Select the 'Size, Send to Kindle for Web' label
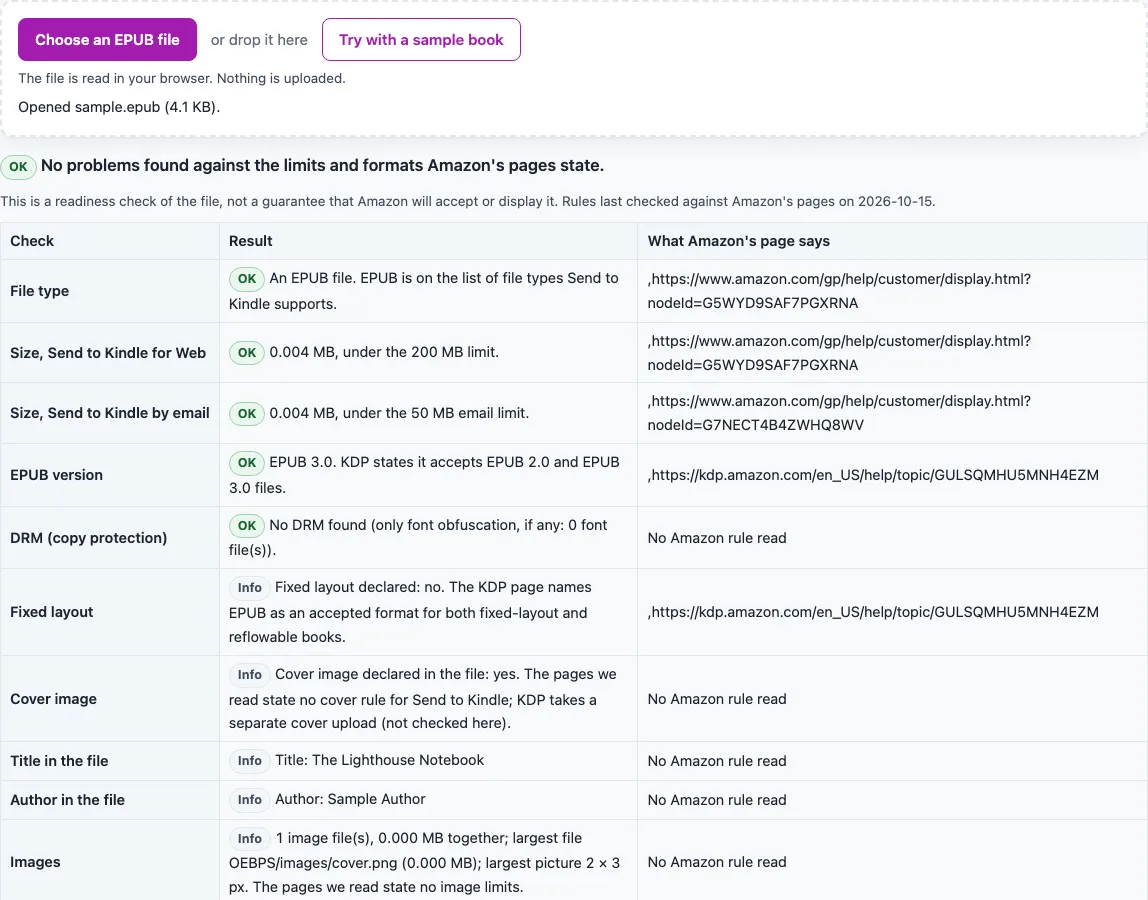1148x900 pixels. (x=108, y=353)
